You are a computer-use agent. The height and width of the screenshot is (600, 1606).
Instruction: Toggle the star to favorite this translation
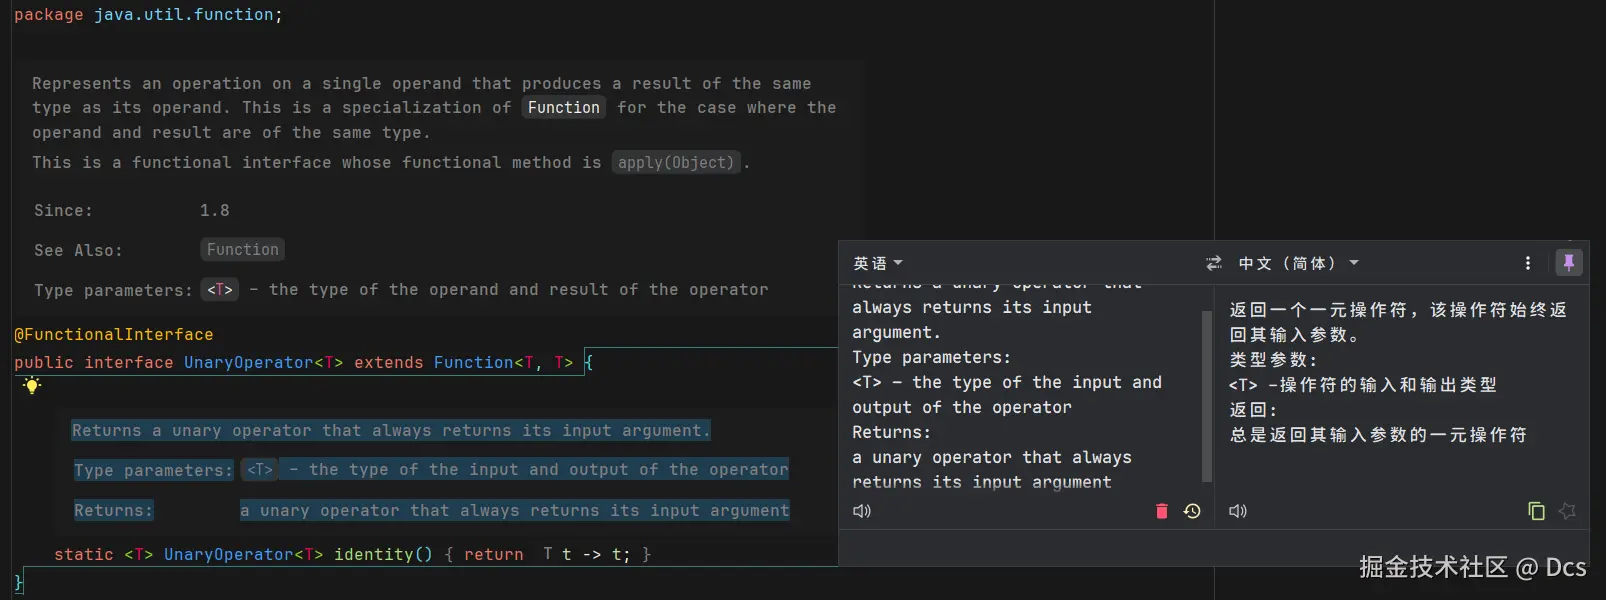click(1567, 511)
